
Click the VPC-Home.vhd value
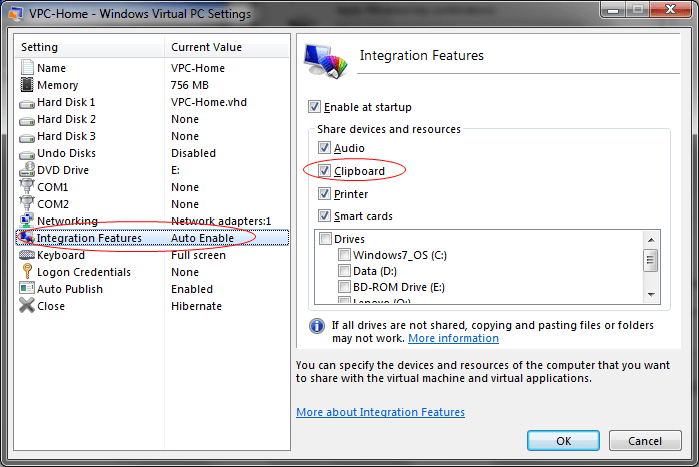coord(209,102)
